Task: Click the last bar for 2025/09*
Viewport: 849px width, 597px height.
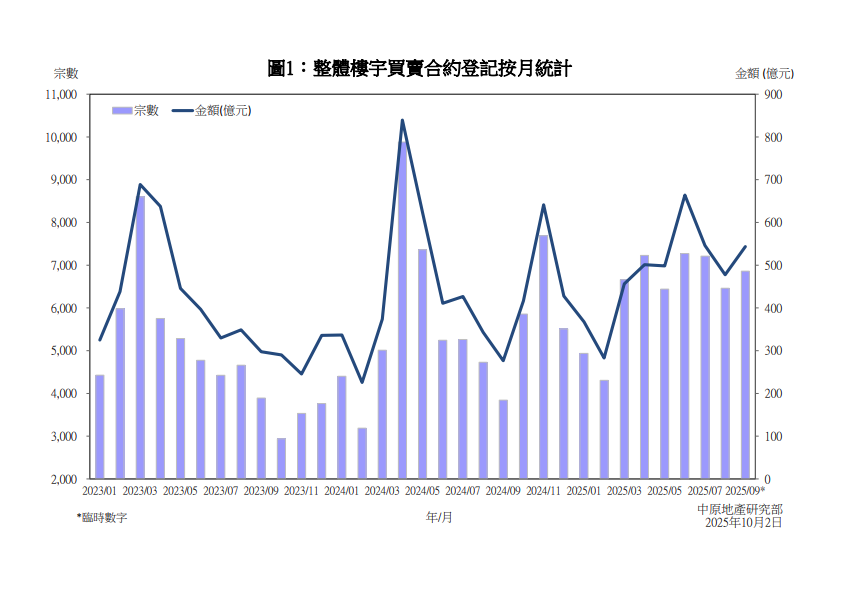Action: tap(745, 375)
